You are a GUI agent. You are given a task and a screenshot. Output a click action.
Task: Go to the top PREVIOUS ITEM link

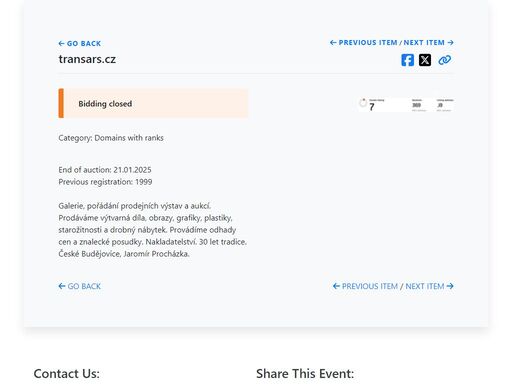pos(364,42)
